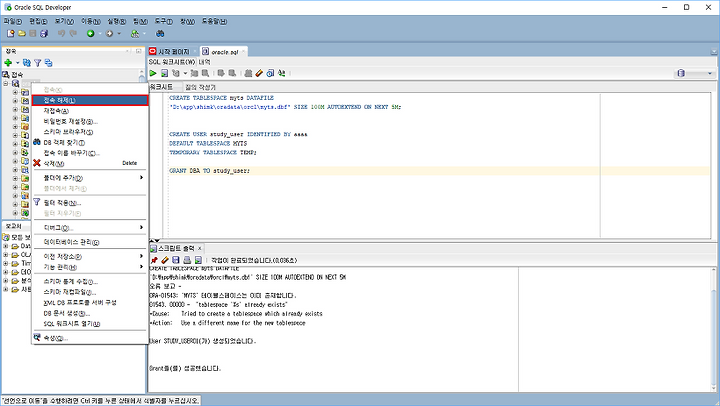Screen dimensions: 720x406
Task: Switch to the '시작 페이지' tab
Action: coord(174,51)
